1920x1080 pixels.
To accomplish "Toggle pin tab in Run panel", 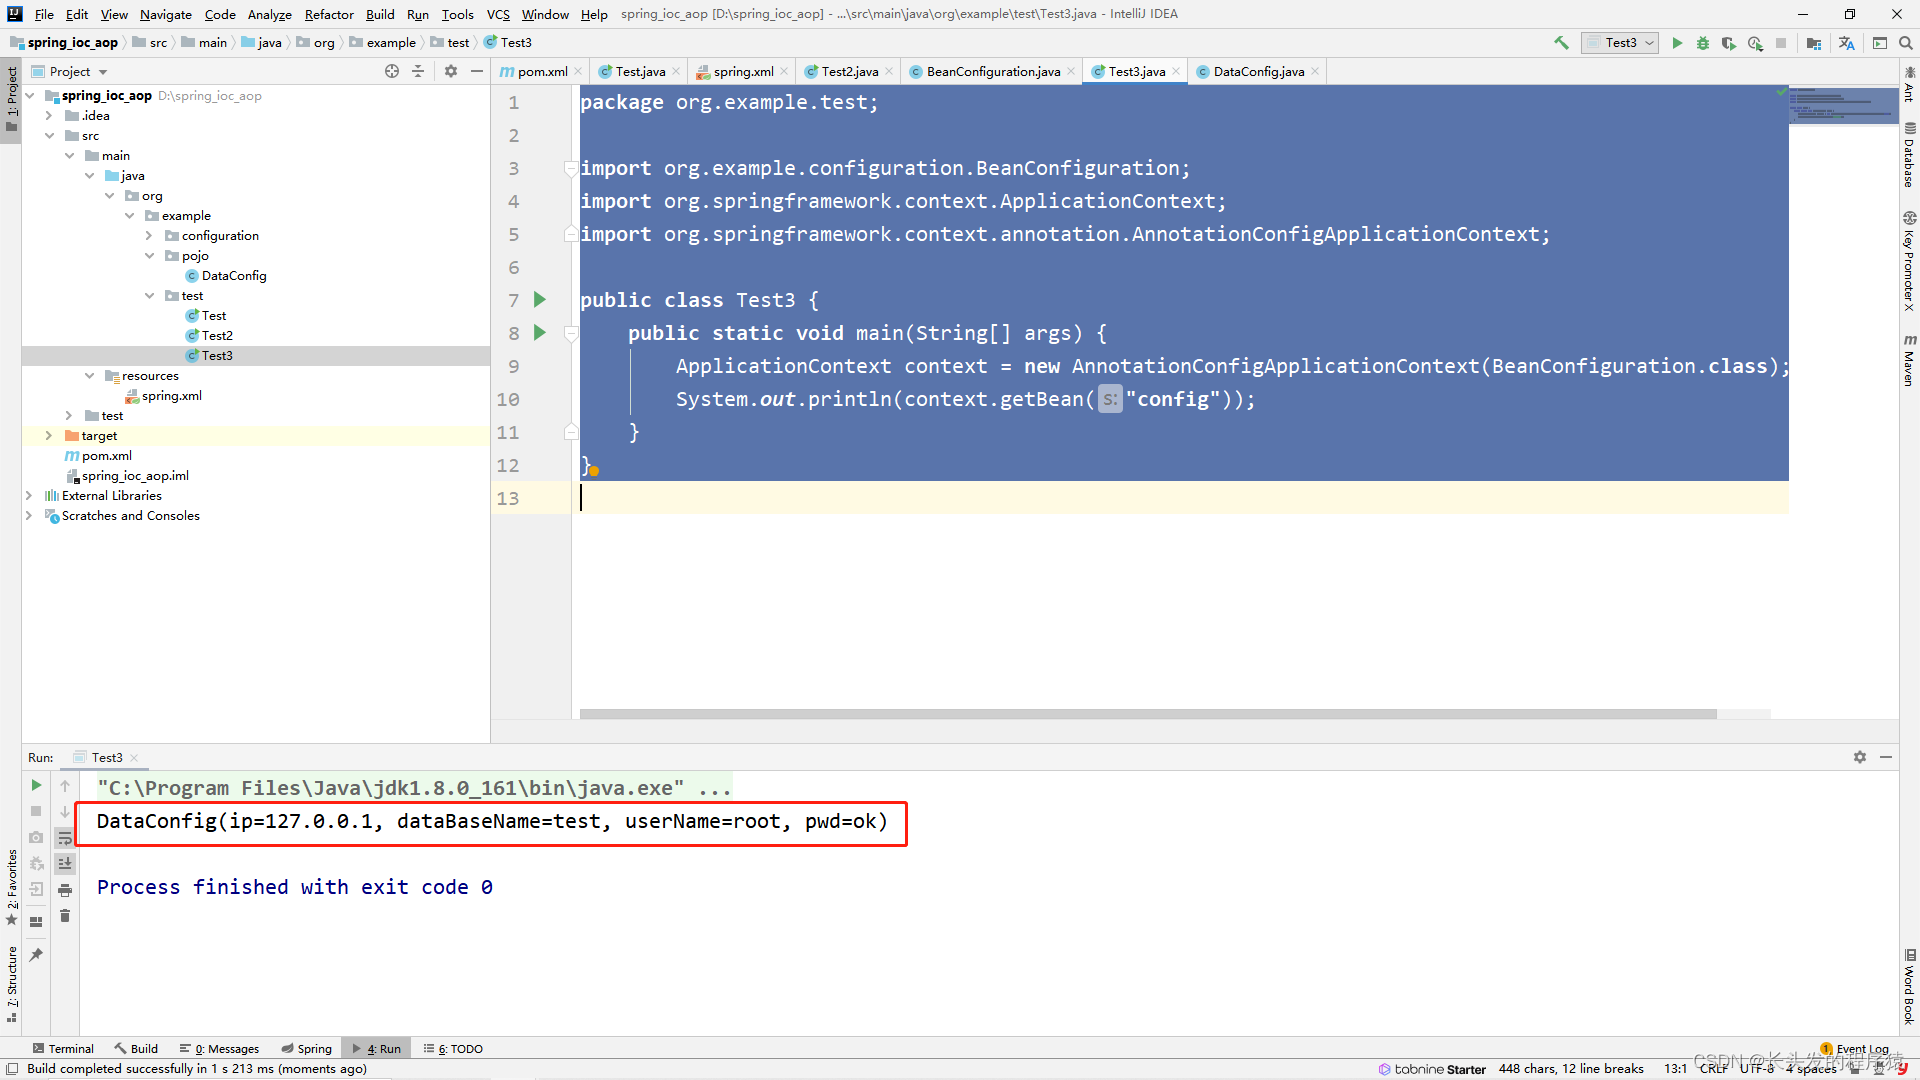I will [36, 955].
